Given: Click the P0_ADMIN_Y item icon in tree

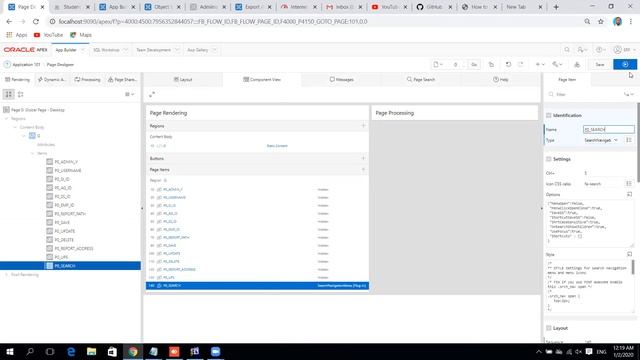Looking at the screenshot, I should click(49, 162).
